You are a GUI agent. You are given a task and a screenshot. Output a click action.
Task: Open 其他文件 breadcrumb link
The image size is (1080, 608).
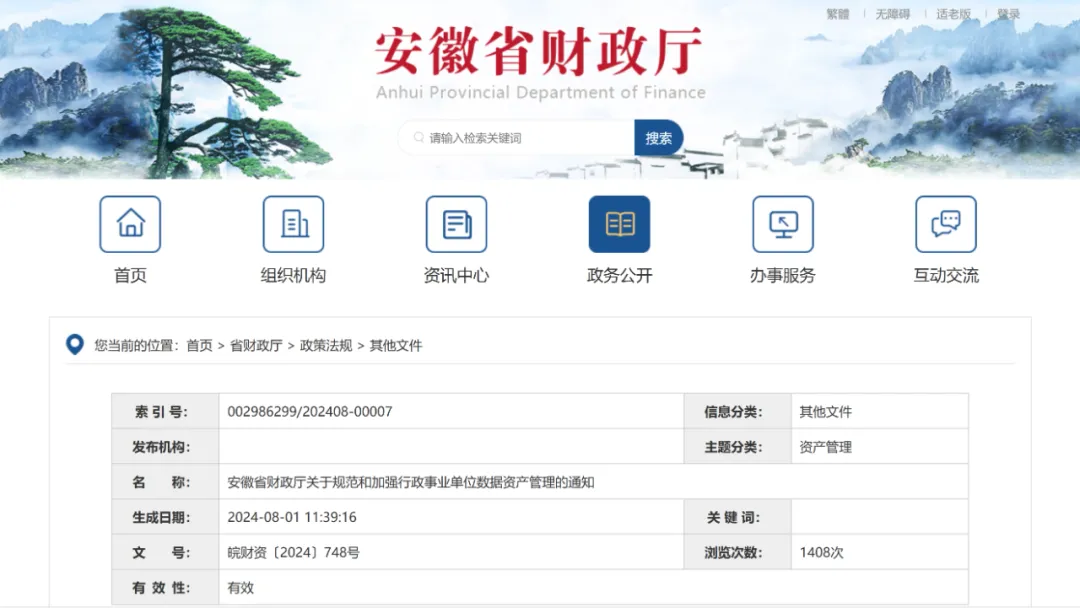click(x=396, y=346)
